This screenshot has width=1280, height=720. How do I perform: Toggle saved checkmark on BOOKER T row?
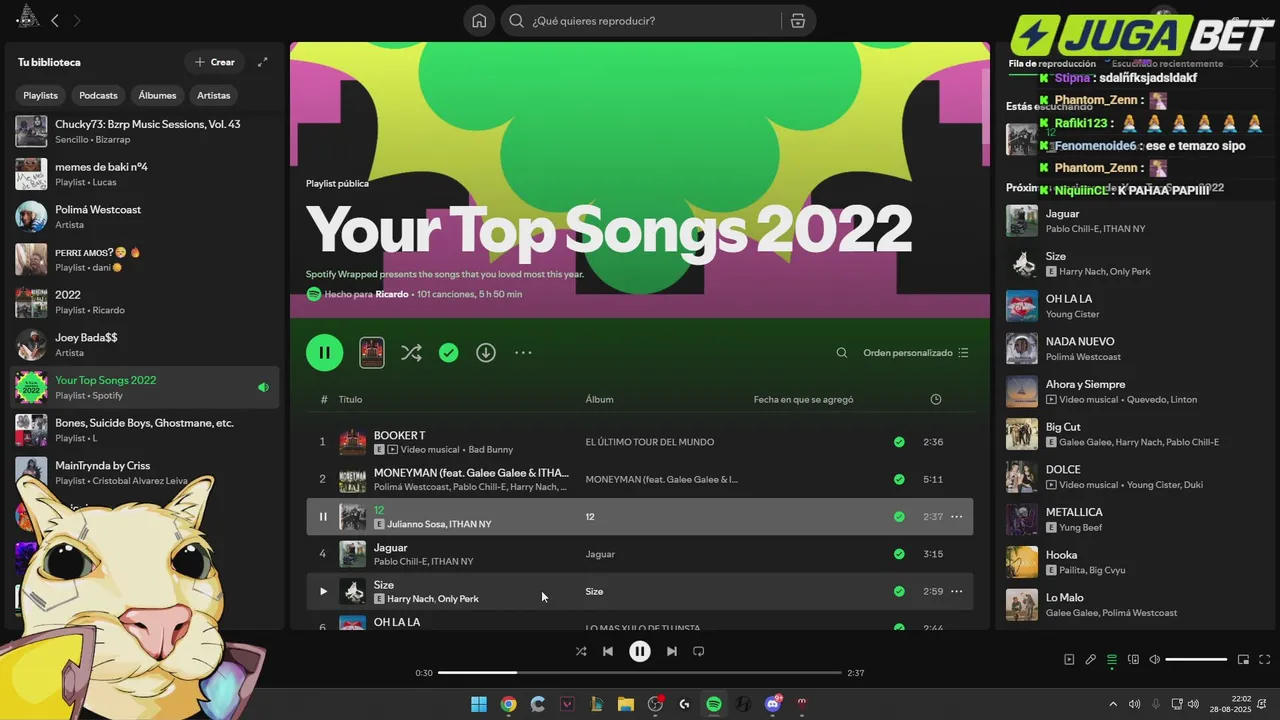[x=899, y=442]
